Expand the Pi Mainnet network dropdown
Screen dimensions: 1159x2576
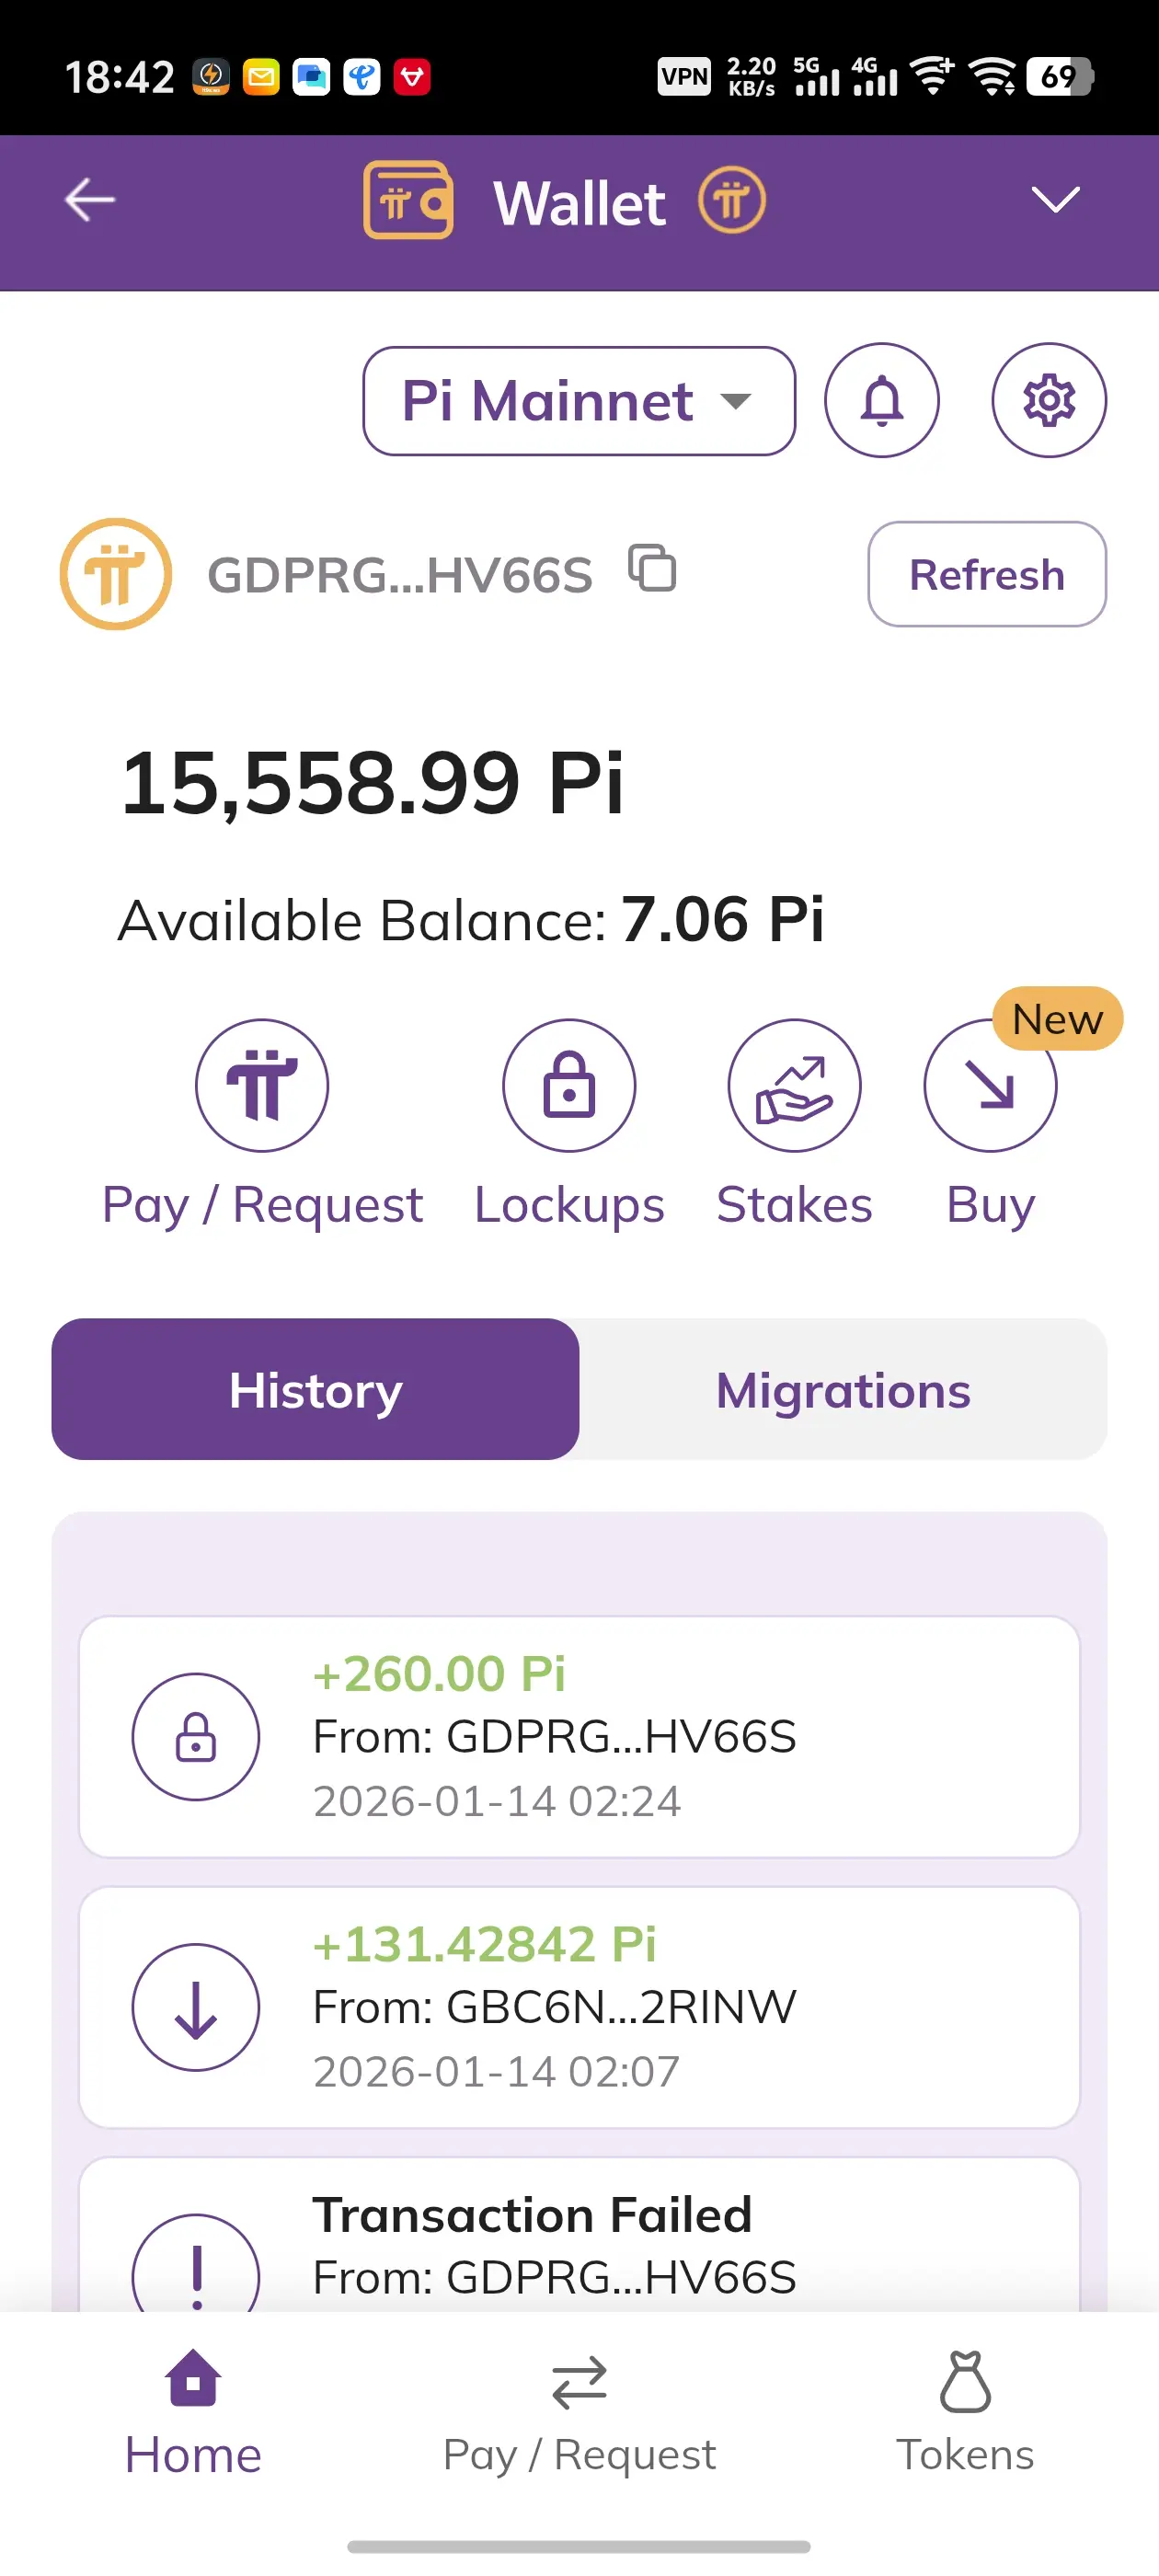(x=578, y=401)
